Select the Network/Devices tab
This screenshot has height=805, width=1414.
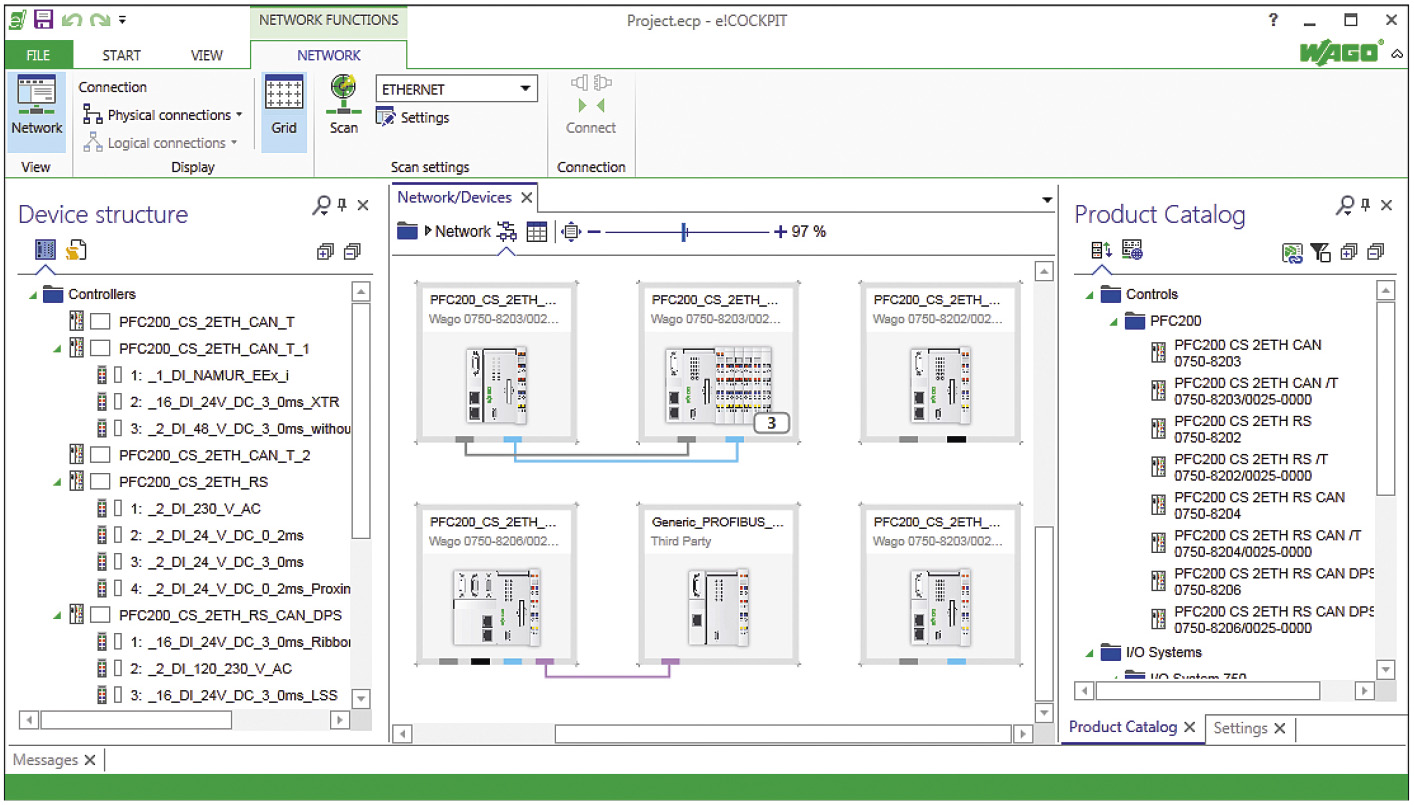[464, 198]
